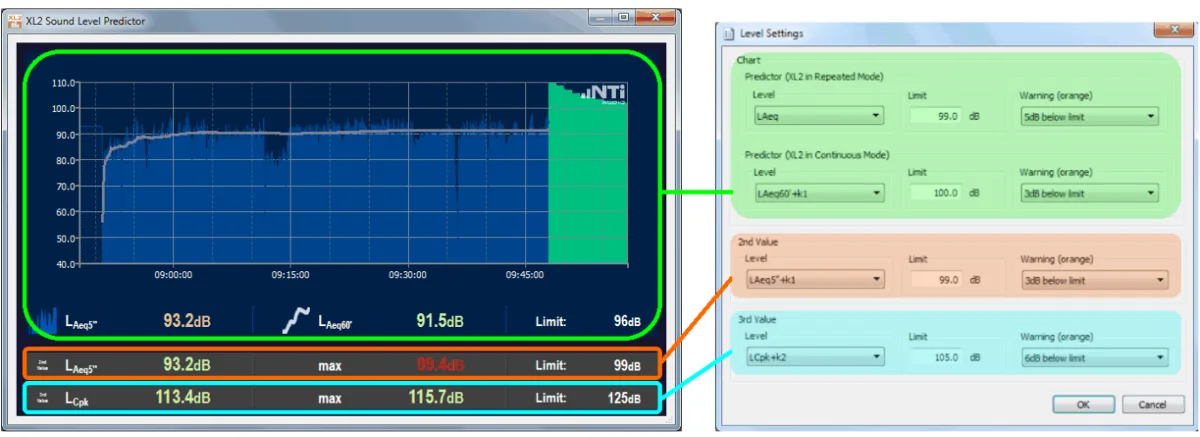1200x437 pixels.
Task: Click OK in Level Settings dialog
Action: pyautogui.click(x=1083, y=405)
